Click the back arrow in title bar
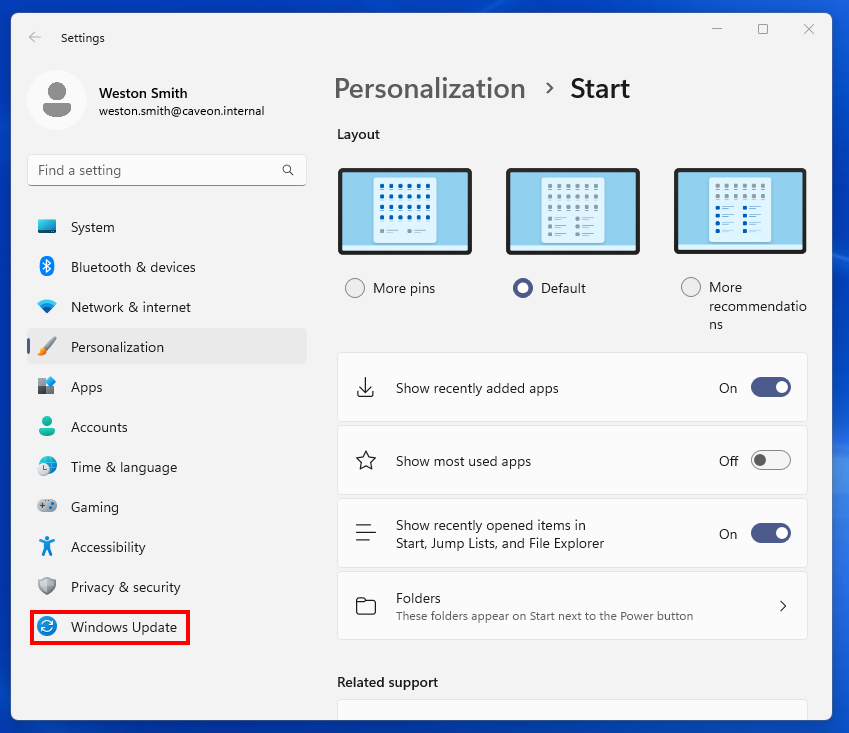Image resolution: width=849 pixels, height=733 pixels. [35, 37]
